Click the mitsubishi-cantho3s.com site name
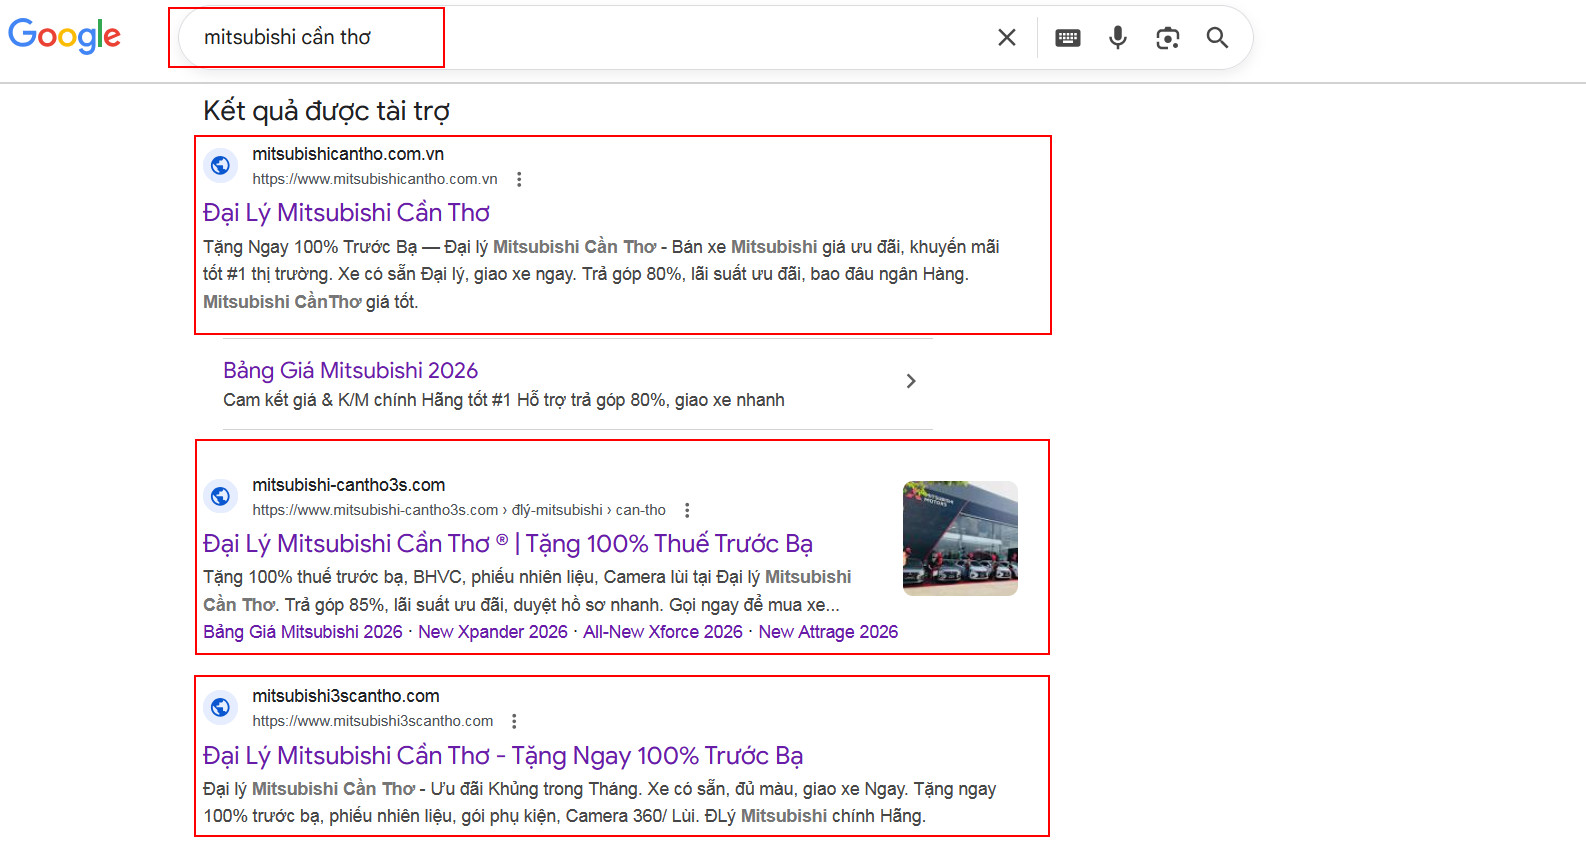Screen dimensions: 1586x844 349,485
